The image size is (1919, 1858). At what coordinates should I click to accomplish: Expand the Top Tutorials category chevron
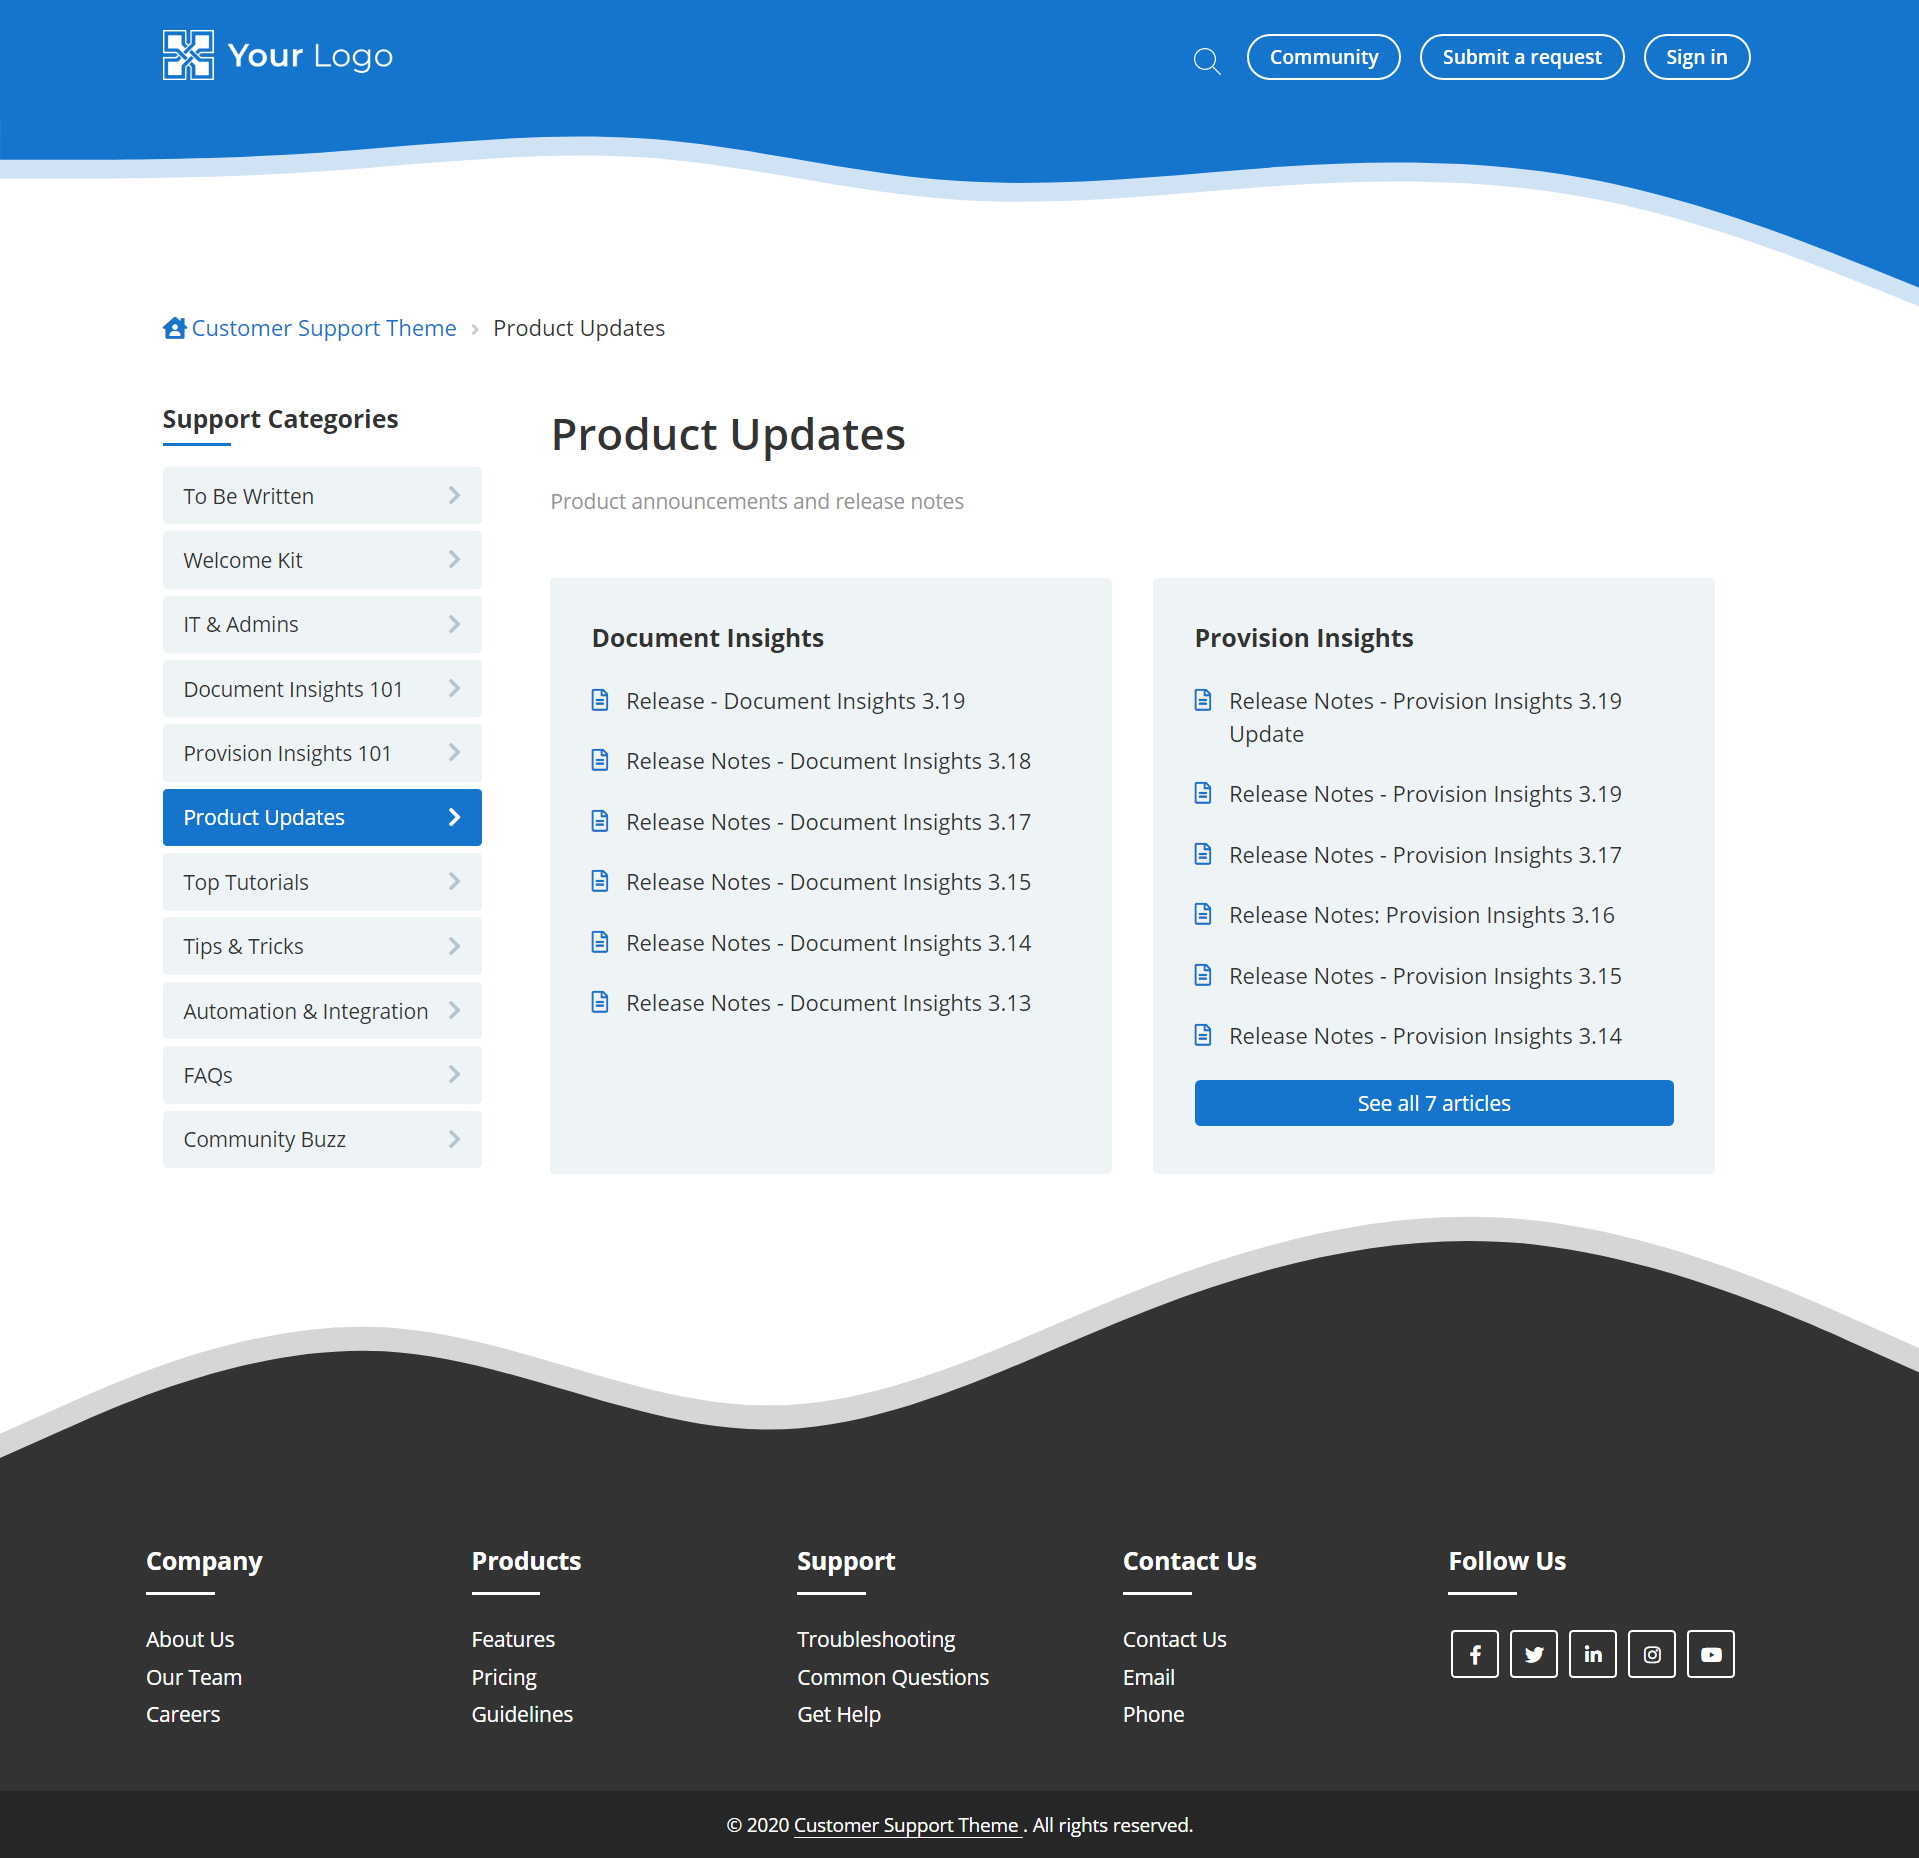click(x=454, y=882)
